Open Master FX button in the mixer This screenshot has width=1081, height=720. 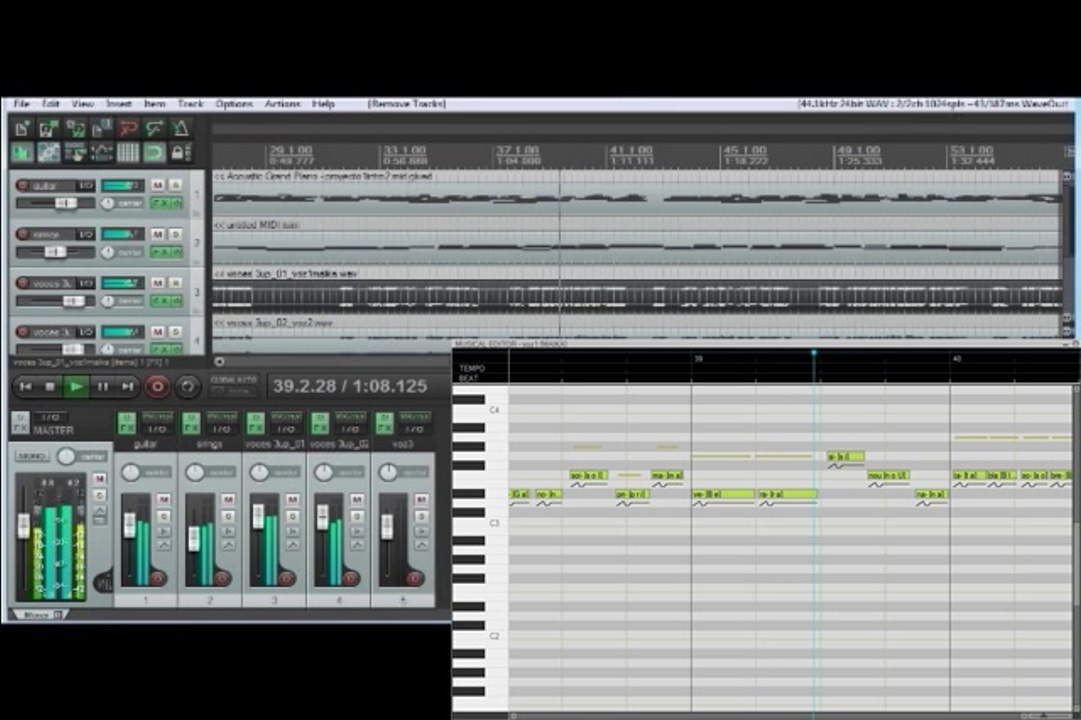20,423
